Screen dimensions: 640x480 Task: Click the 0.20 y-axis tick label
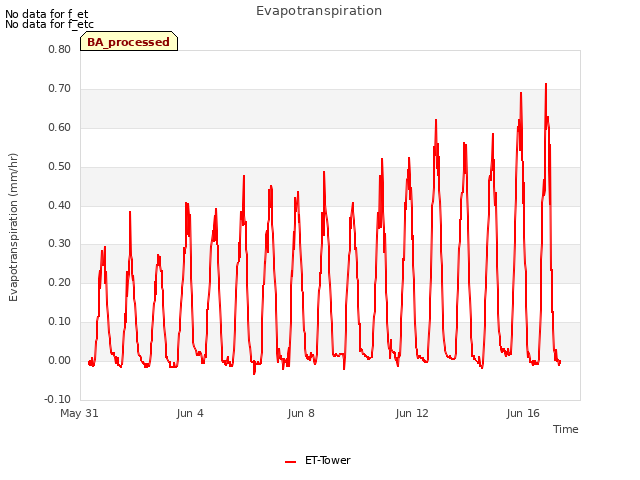pyautogui.click(x=60, y=282)
